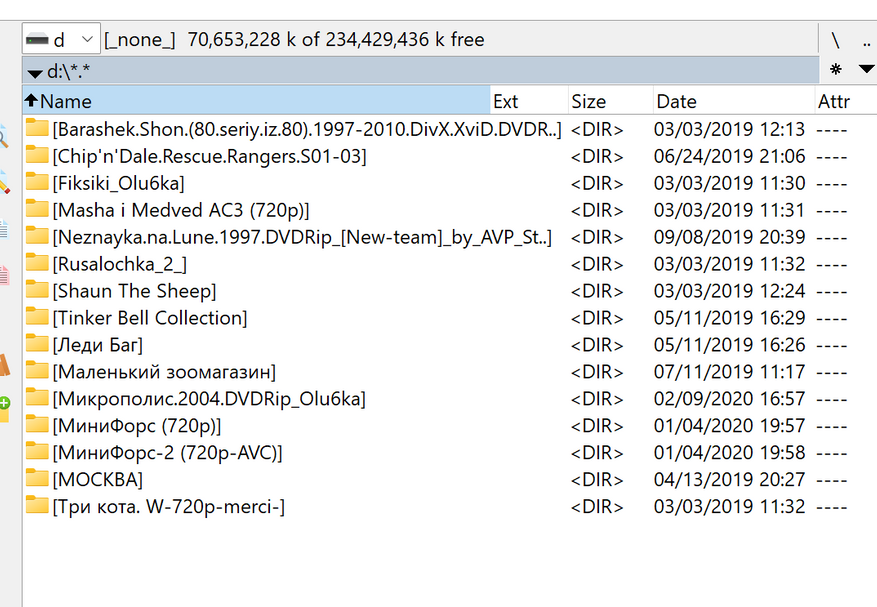Sort by the Attr column header
Viewport: 877px width, 607px height.
coord(833,101)
